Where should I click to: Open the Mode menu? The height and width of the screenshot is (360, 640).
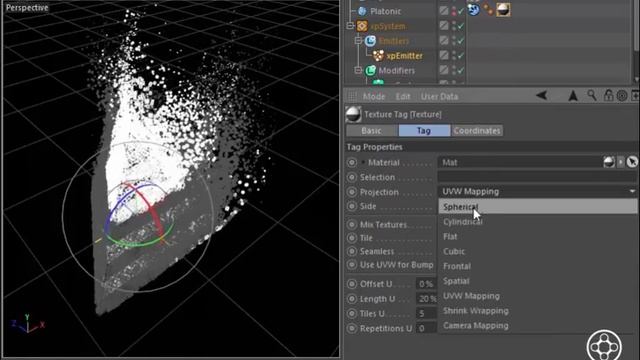pos(374,97)
